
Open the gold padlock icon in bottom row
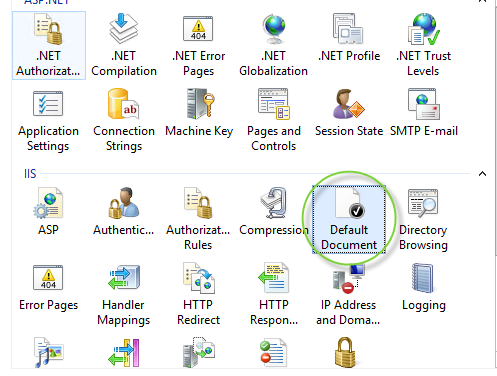click(x=345, y=353)
